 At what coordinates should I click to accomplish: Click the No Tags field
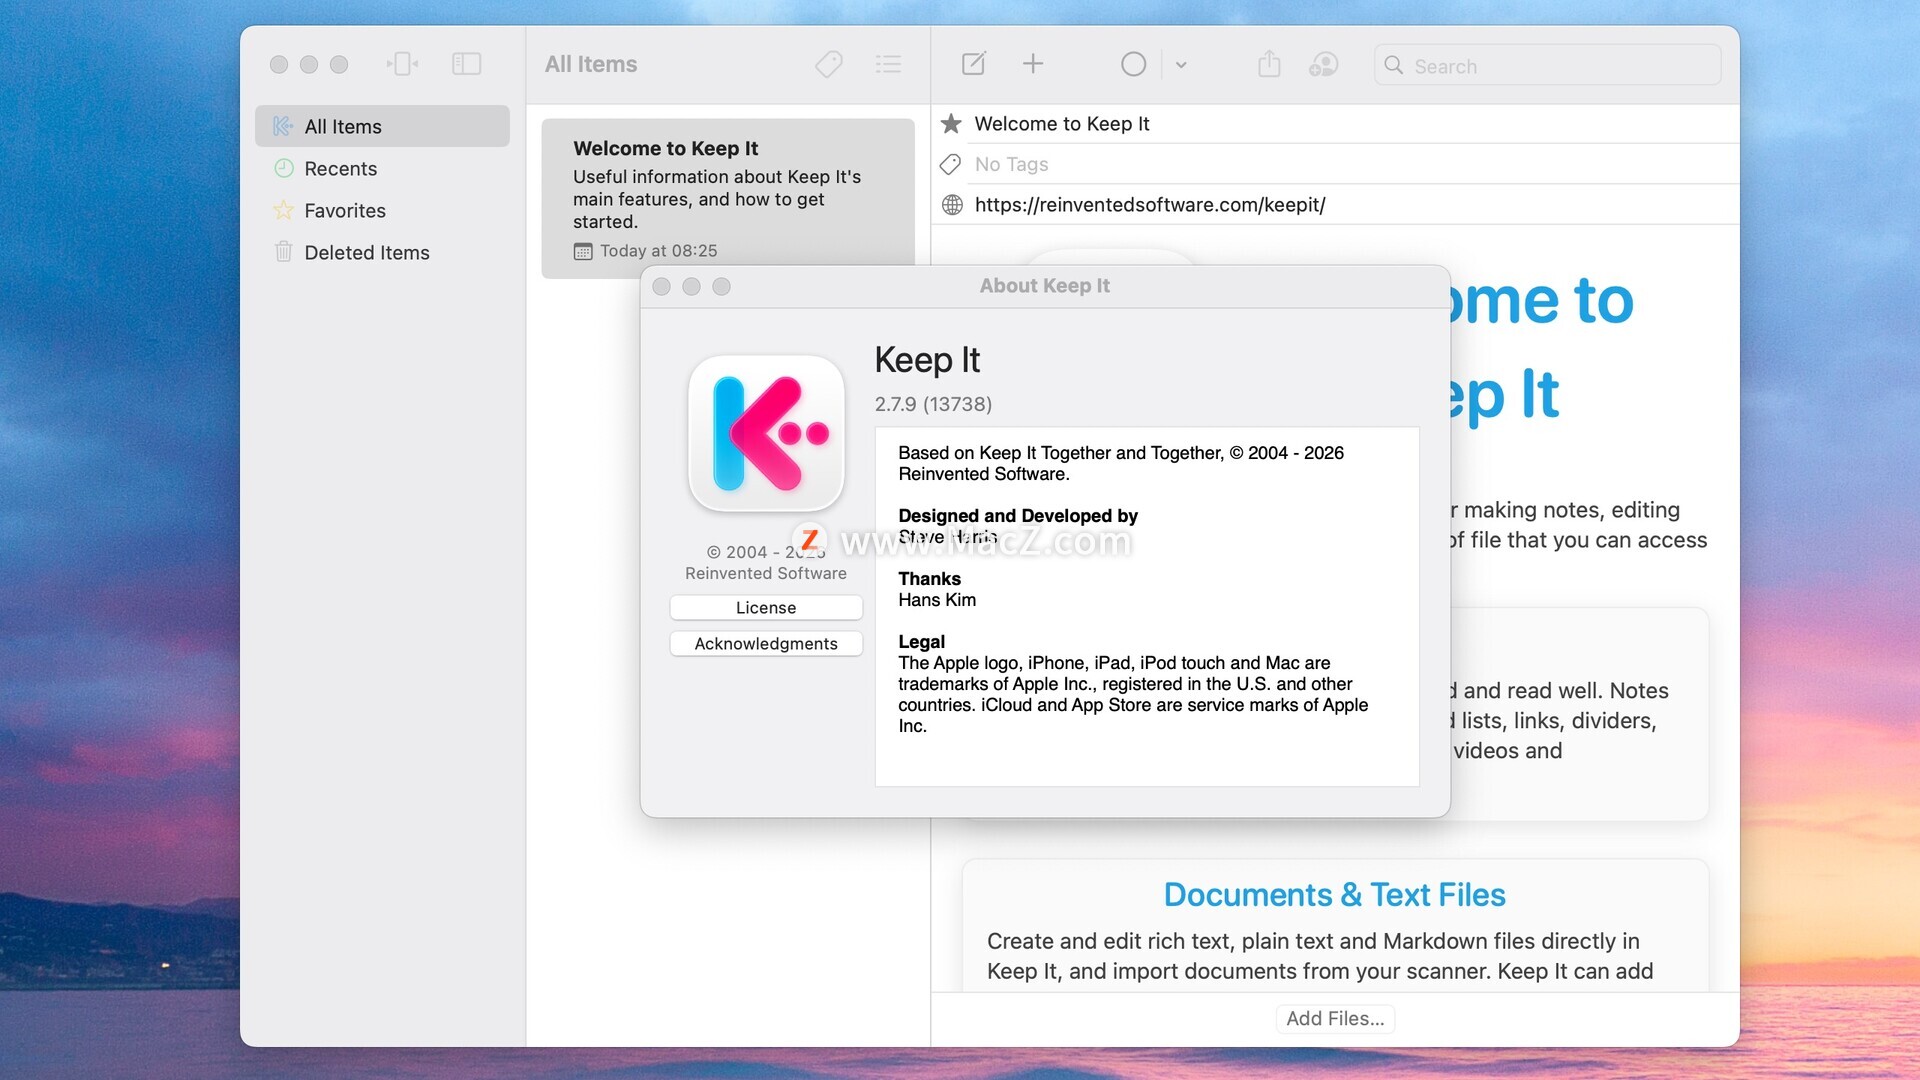(1011, 164)
